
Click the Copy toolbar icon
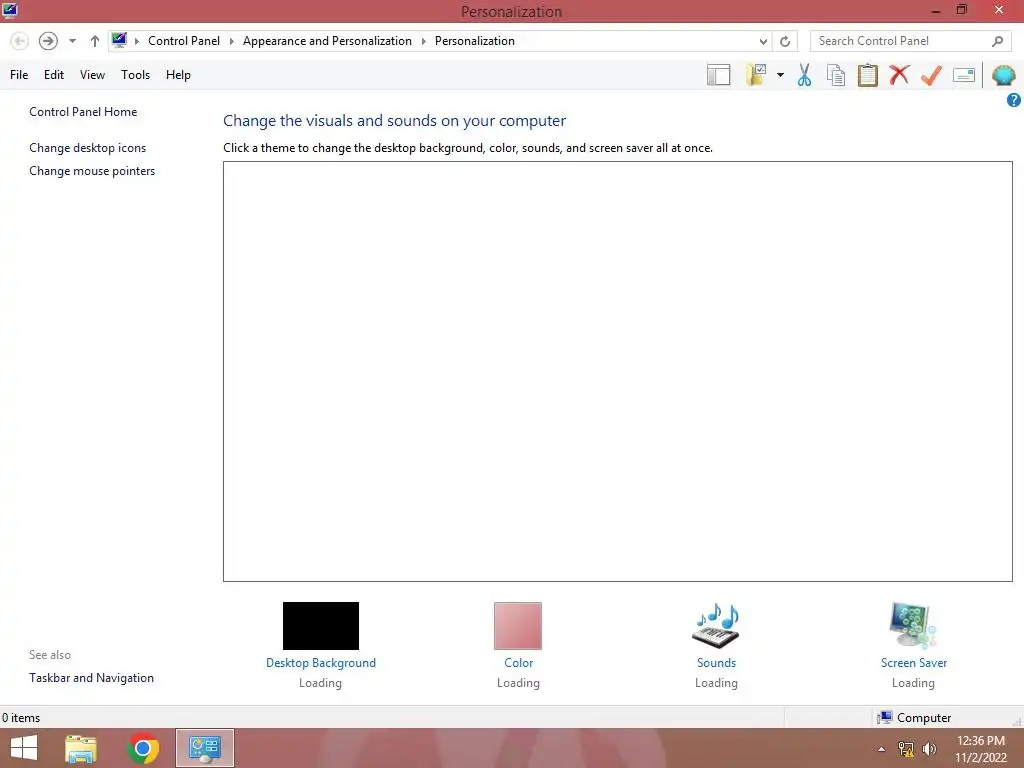click(836, 75)
